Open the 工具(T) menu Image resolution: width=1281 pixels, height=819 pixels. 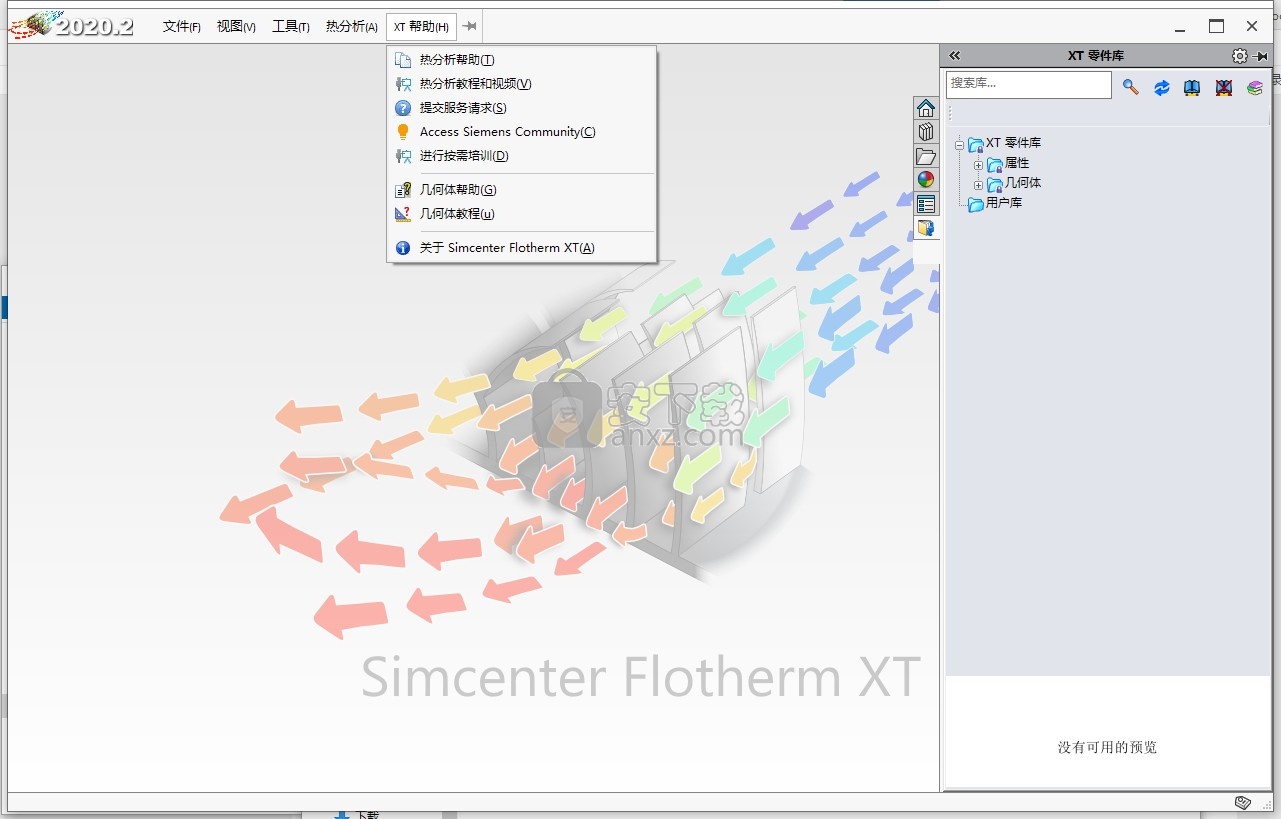[x=291, y=27]
